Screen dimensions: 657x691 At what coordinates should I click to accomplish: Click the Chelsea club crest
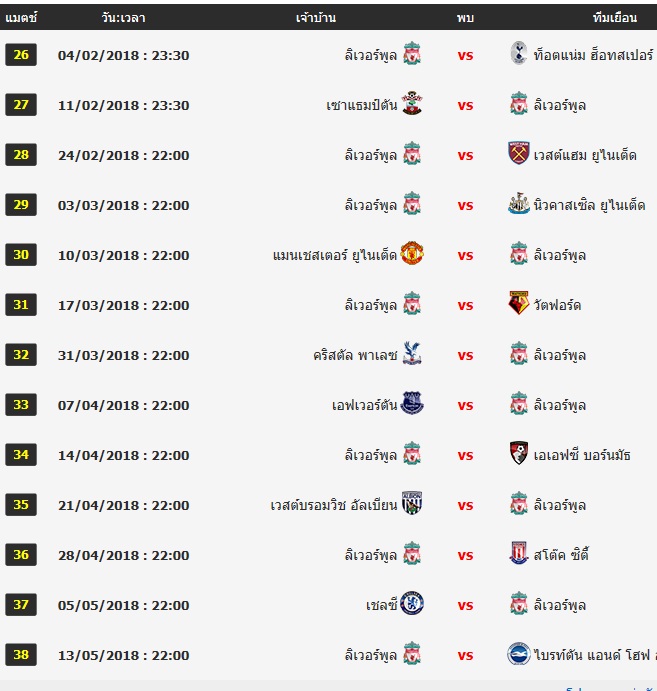[412, 604]
